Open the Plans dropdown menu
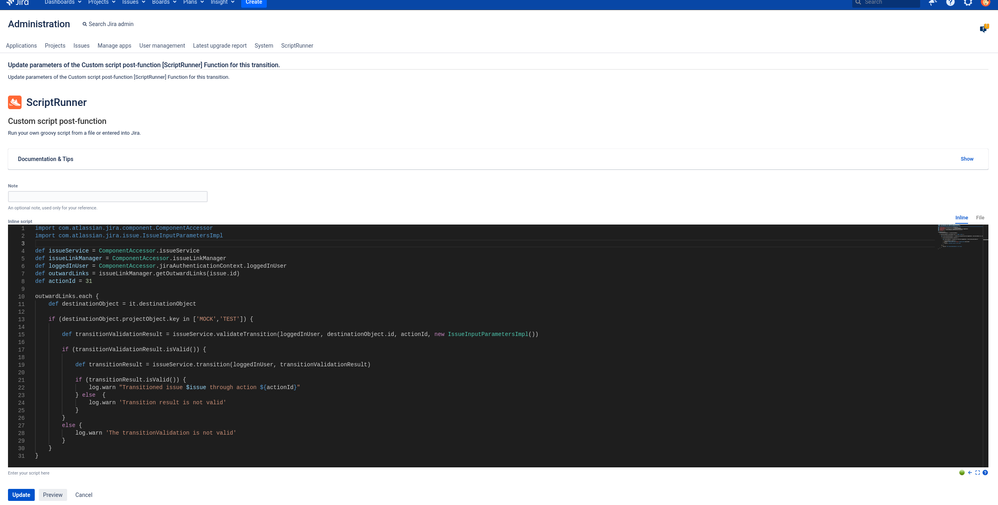This screenshot has height=505, width=998. [x=193, y=3]
